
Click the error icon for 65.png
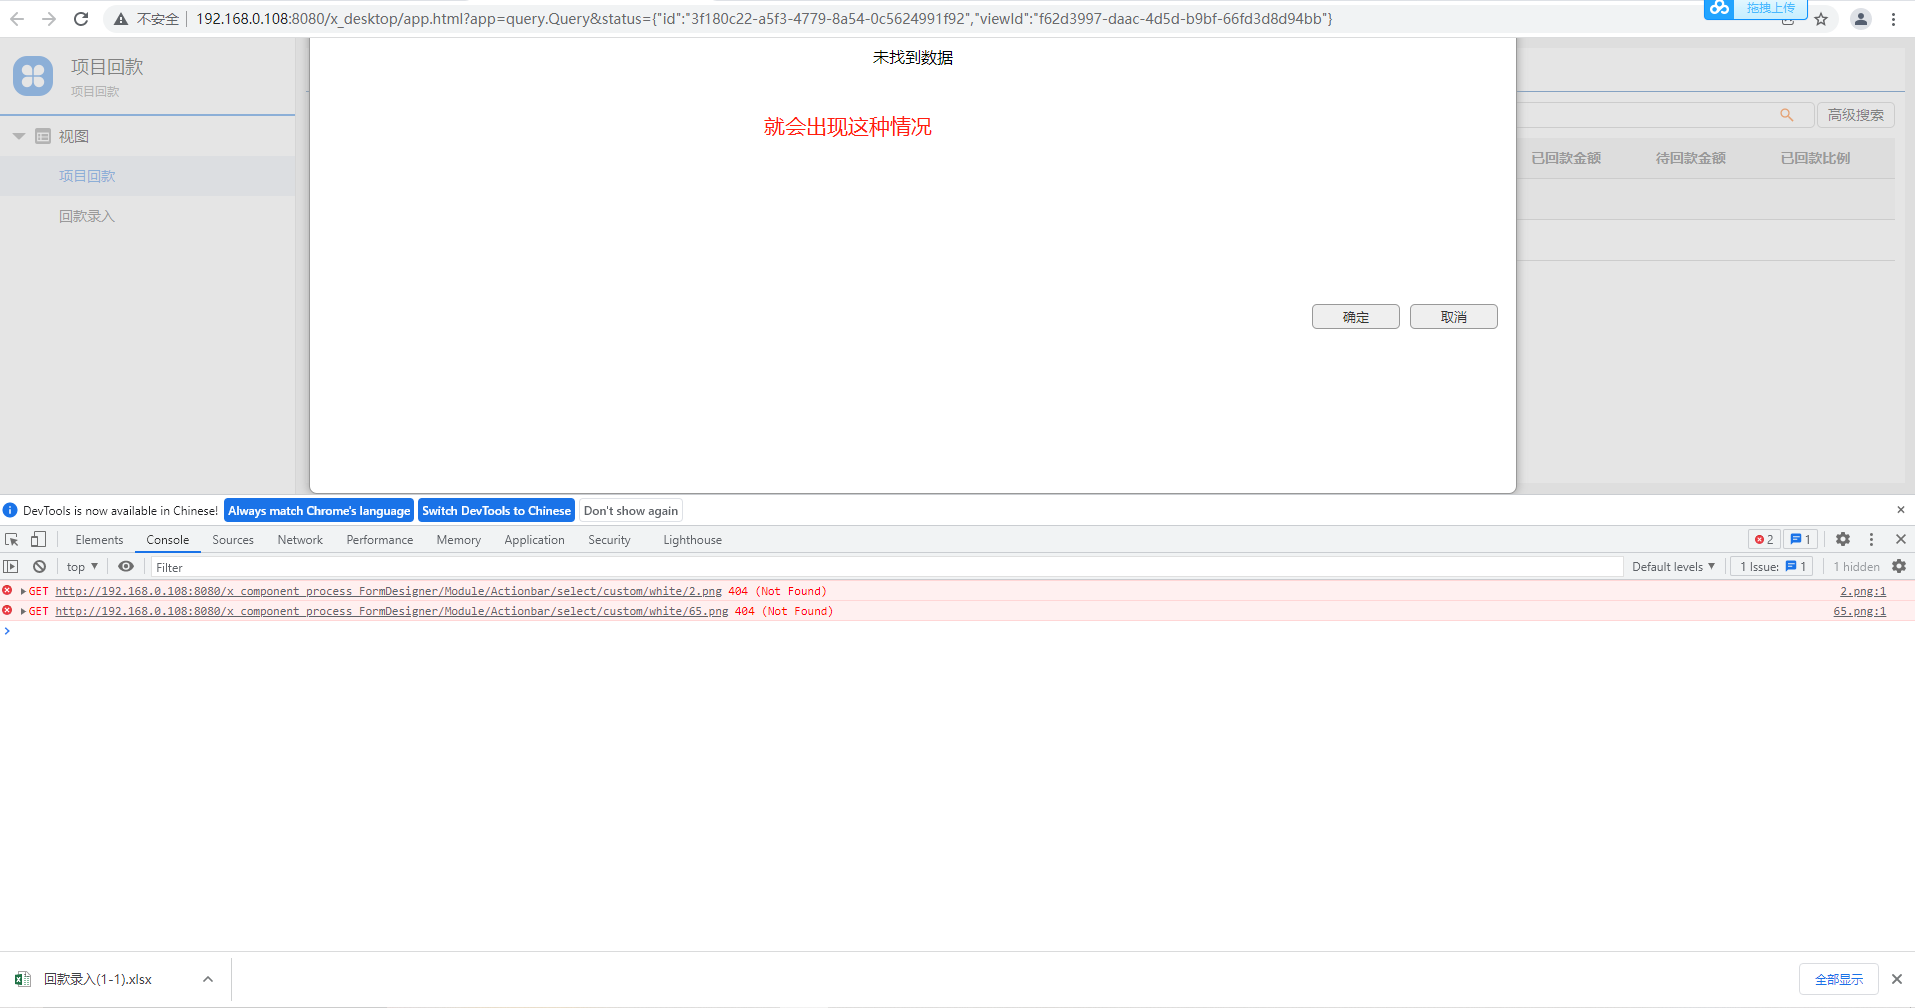(x=8, y=611)
